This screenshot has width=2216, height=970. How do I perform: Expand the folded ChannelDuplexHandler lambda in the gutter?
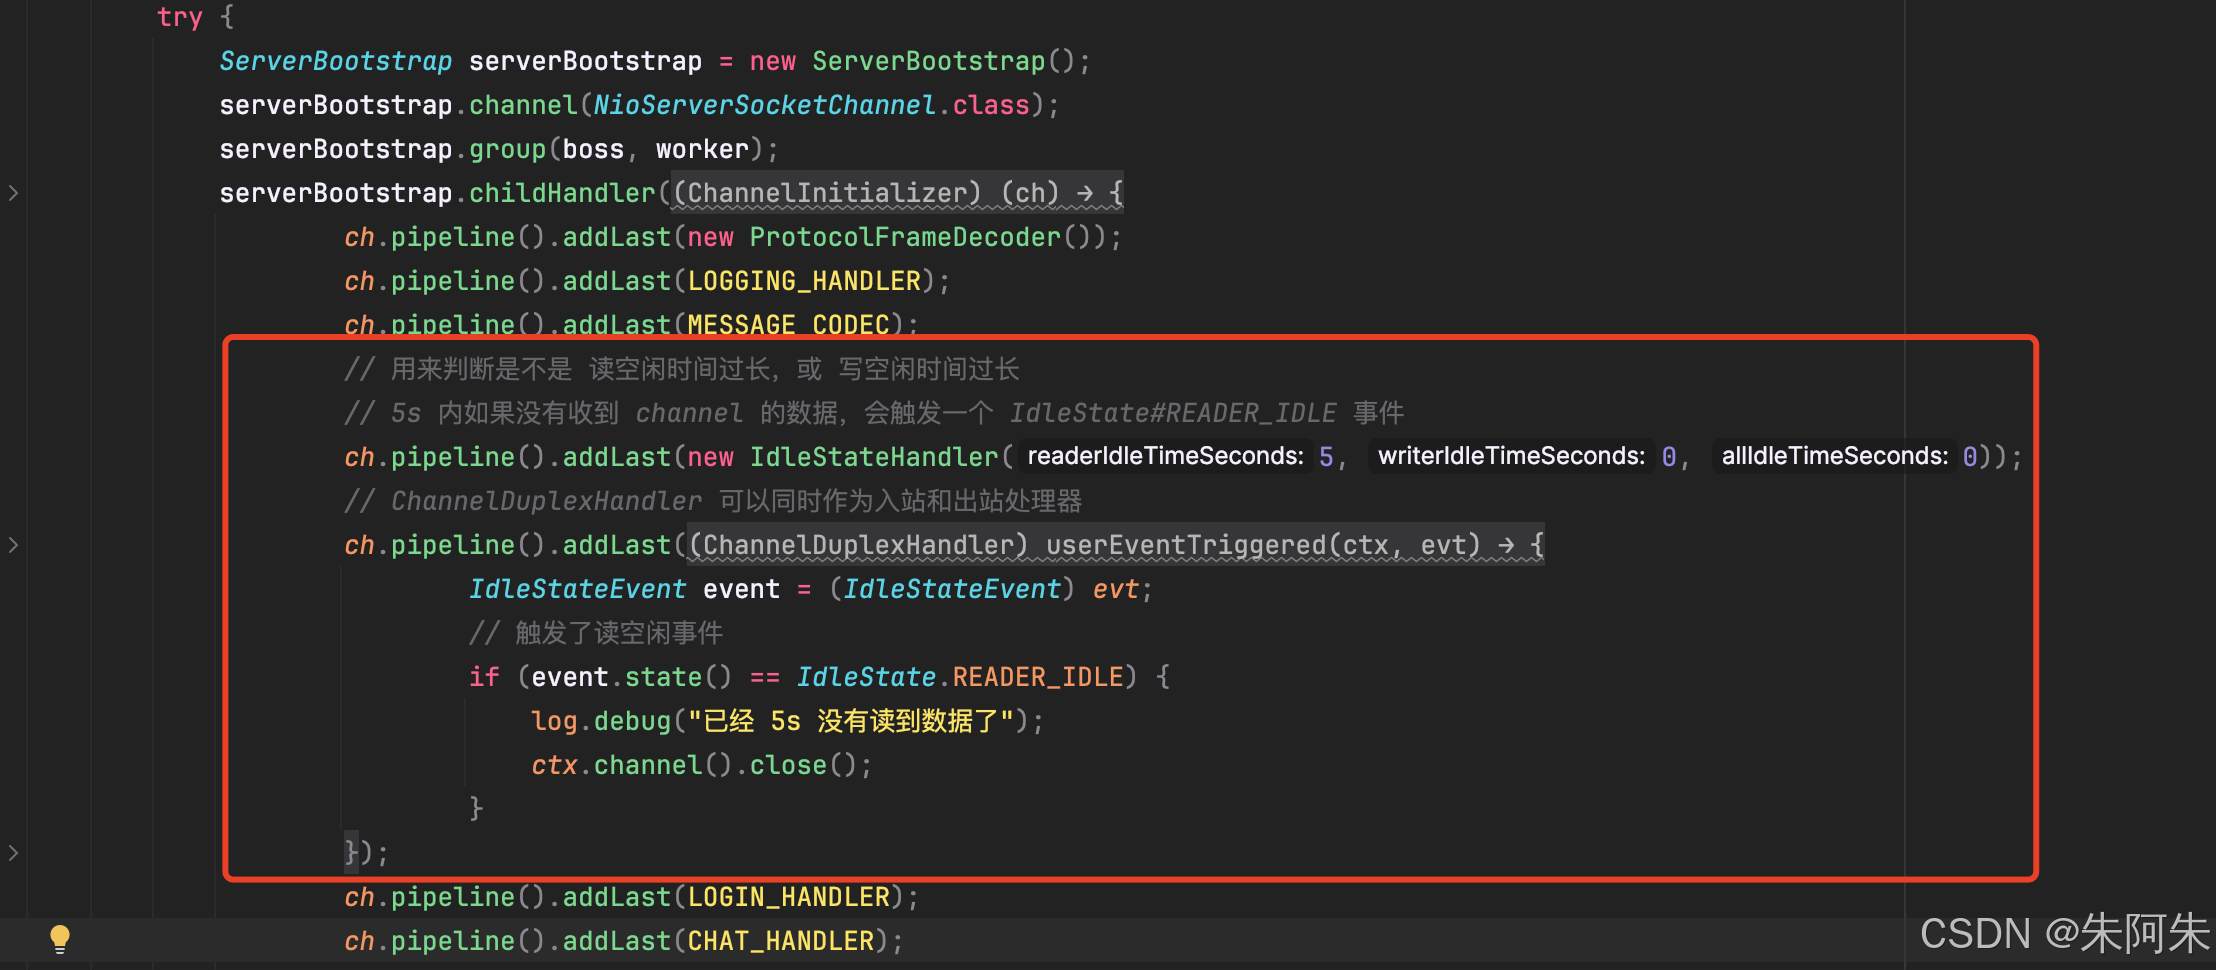(13, 545)
